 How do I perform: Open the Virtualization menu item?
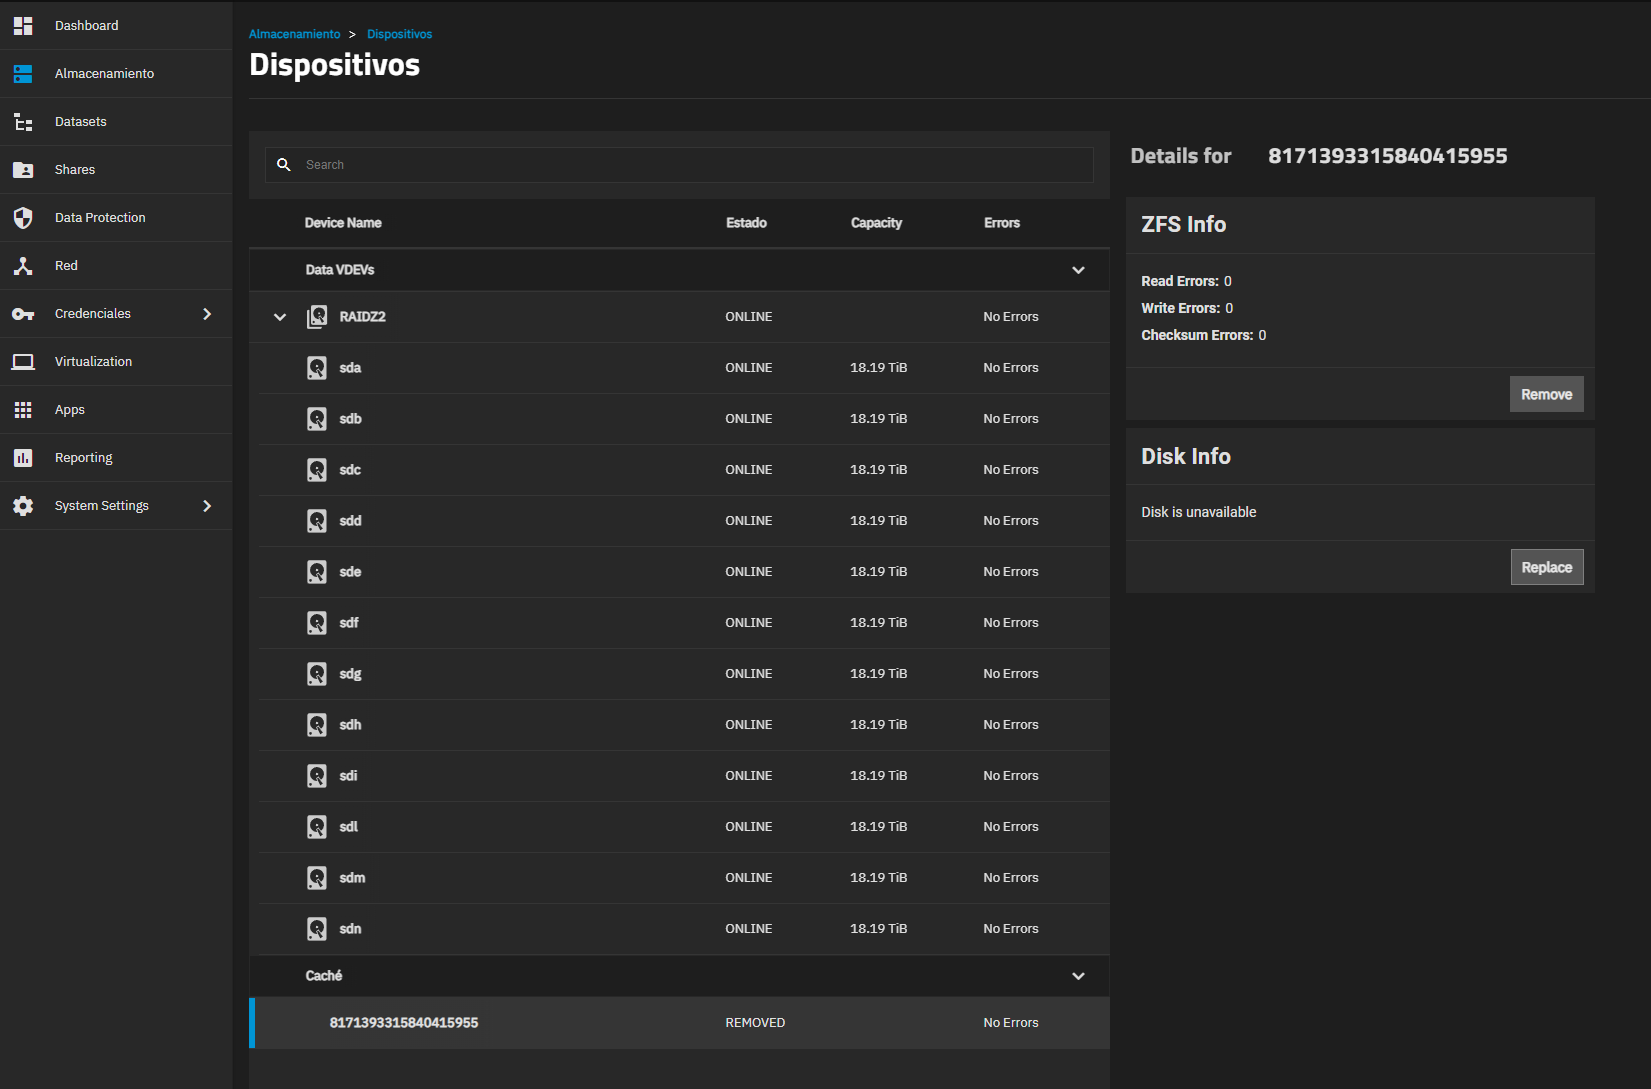click(x=116, y=362)
